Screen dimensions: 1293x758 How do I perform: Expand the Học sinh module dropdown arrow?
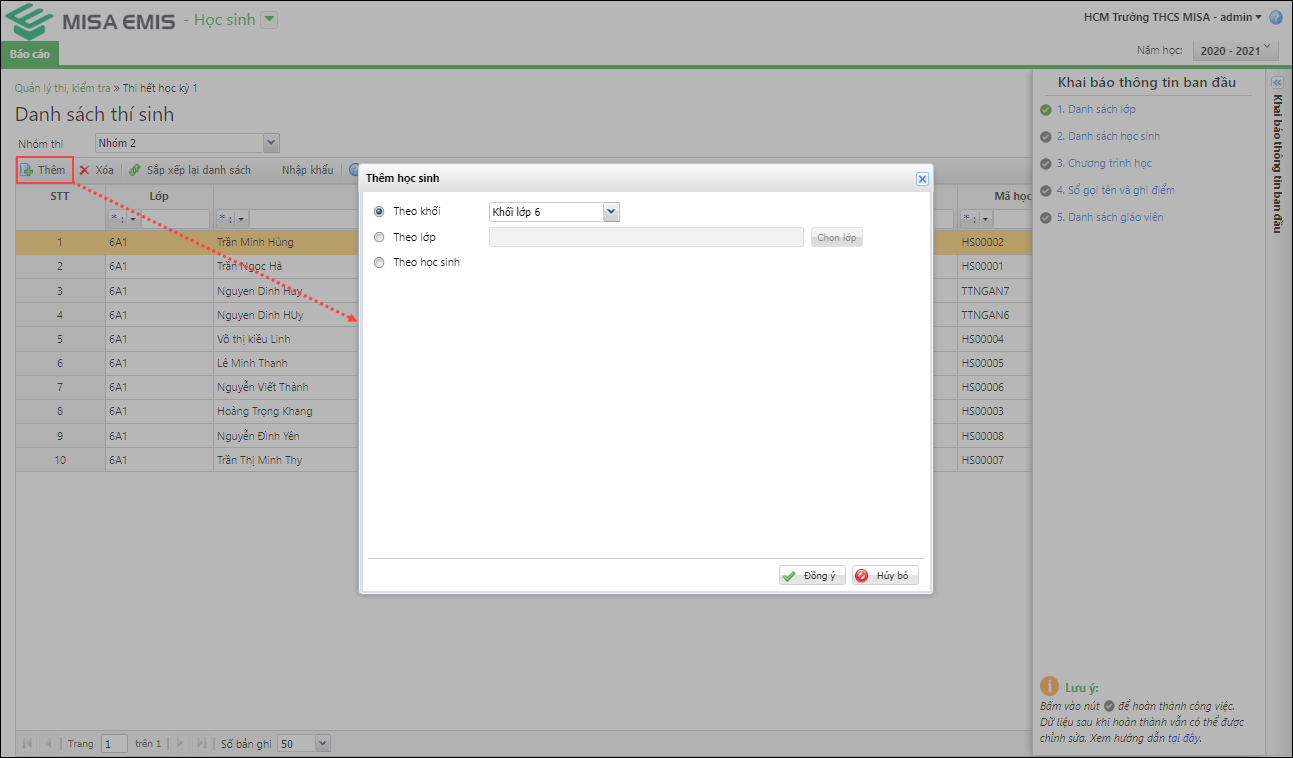click(269, 20)
